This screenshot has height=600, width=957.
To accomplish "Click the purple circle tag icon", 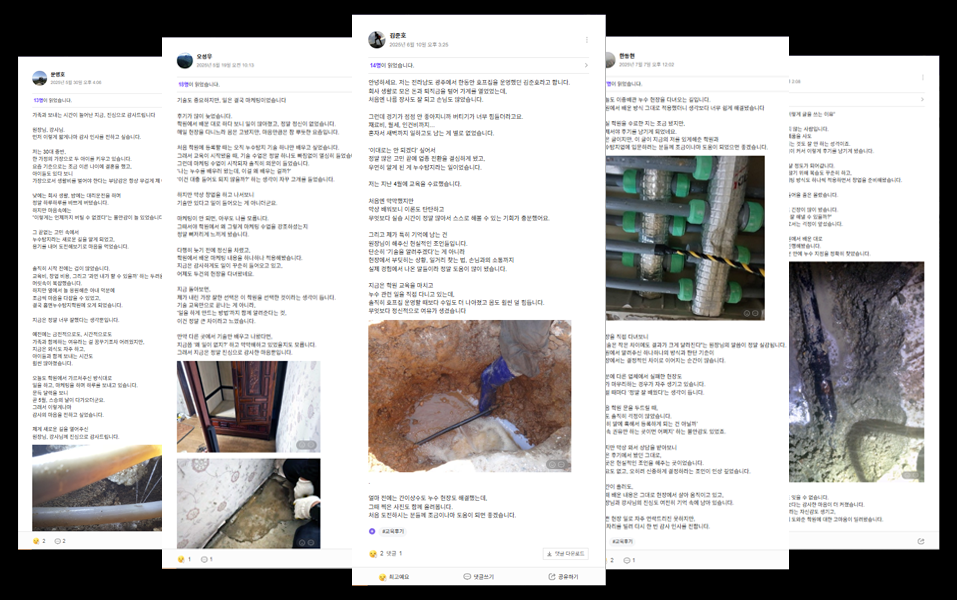I will coord(372,532).
